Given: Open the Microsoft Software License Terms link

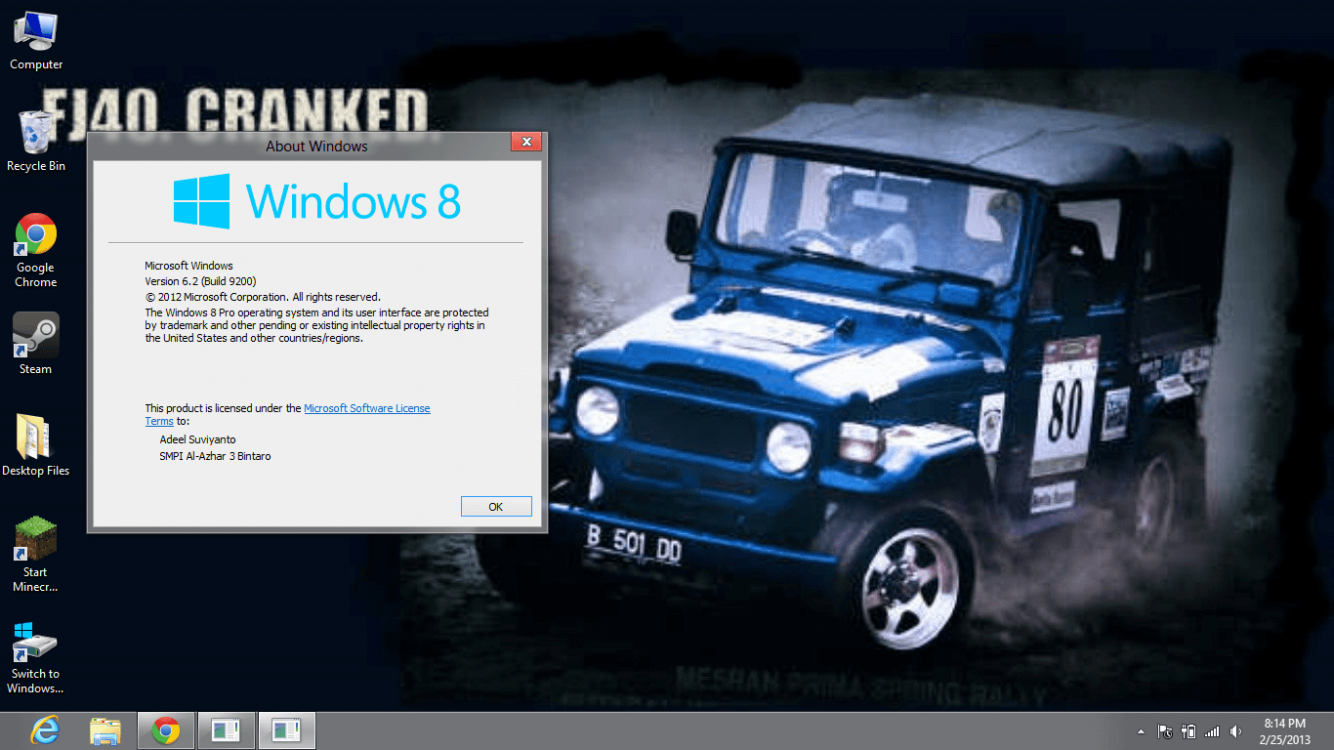Looking at the screenshot, I should [x=366, y=408].
